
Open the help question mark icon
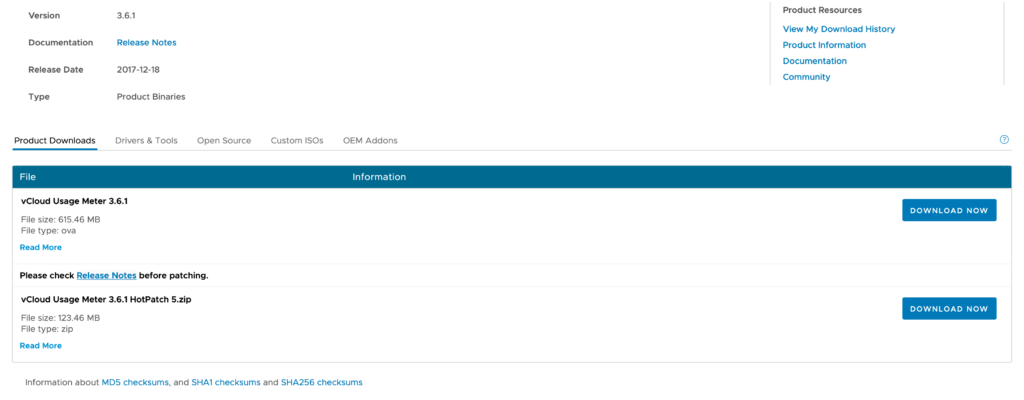1004,139
